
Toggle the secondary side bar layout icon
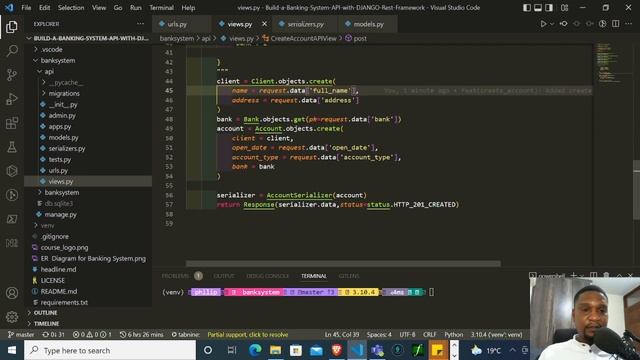[x=549, y=8]
